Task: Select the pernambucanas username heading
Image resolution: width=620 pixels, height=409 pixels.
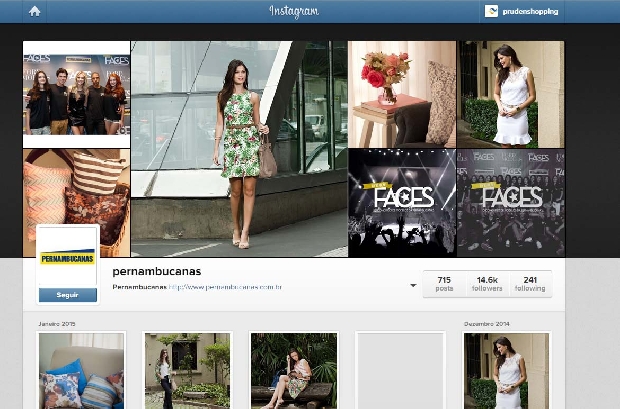Action: click(157, 271)
